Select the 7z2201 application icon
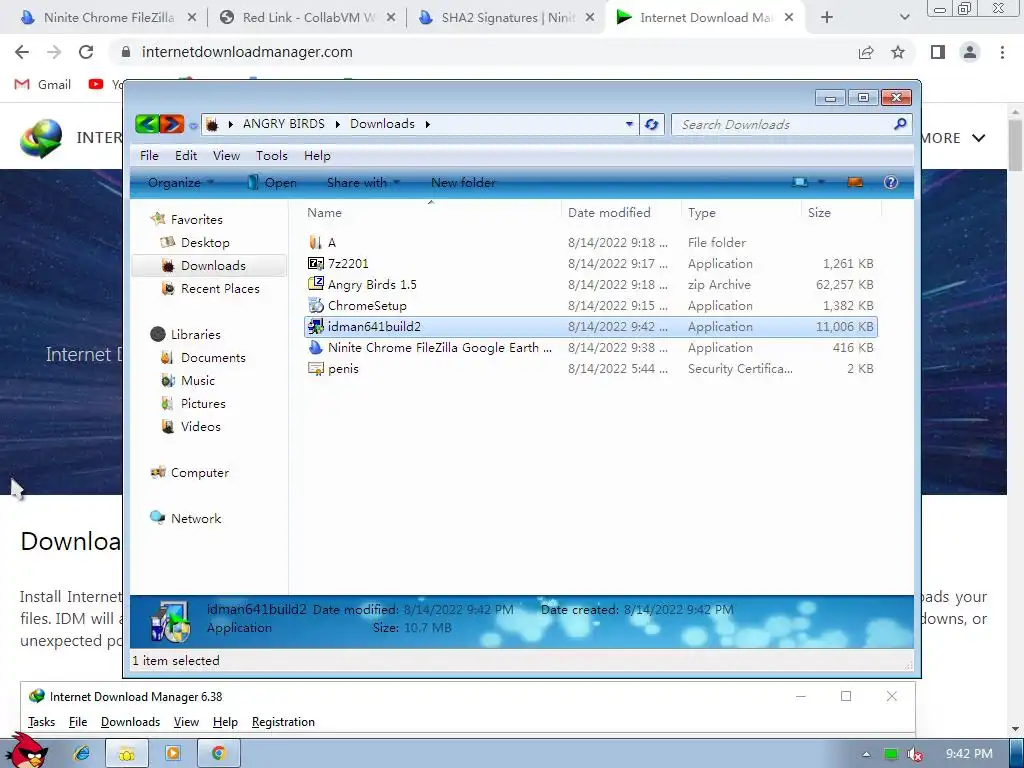 315,263
